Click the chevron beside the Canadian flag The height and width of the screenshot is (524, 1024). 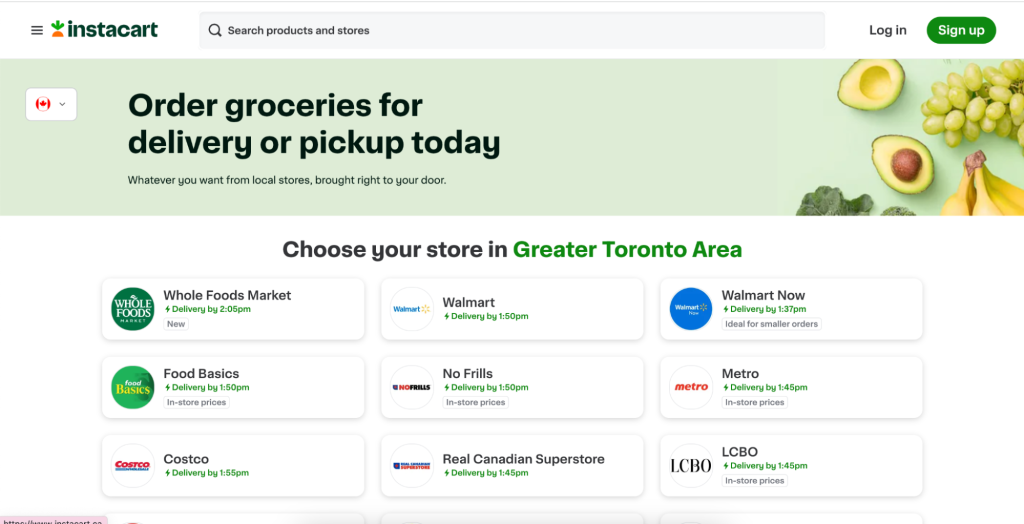pyautogui.click(x=63, y=104)
